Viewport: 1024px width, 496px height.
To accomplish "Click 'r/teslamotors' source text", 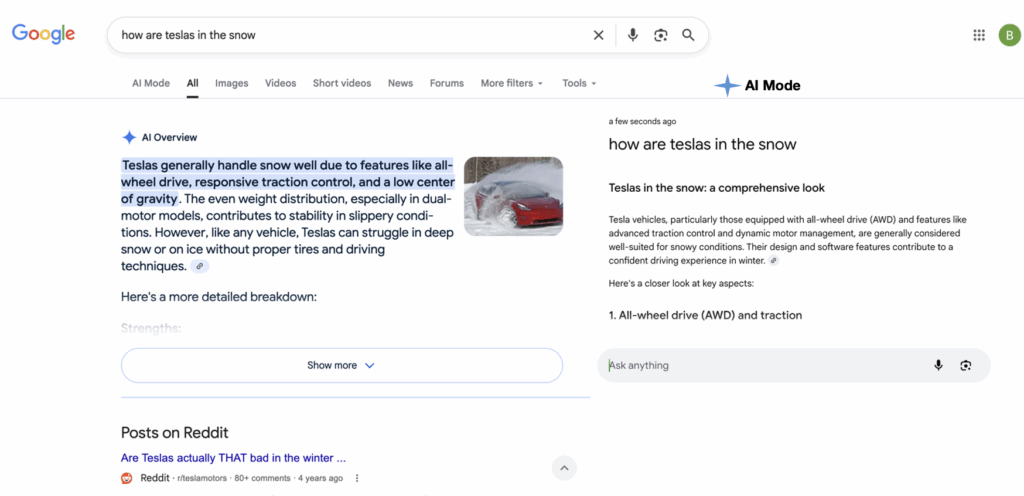I will (202, 478).
